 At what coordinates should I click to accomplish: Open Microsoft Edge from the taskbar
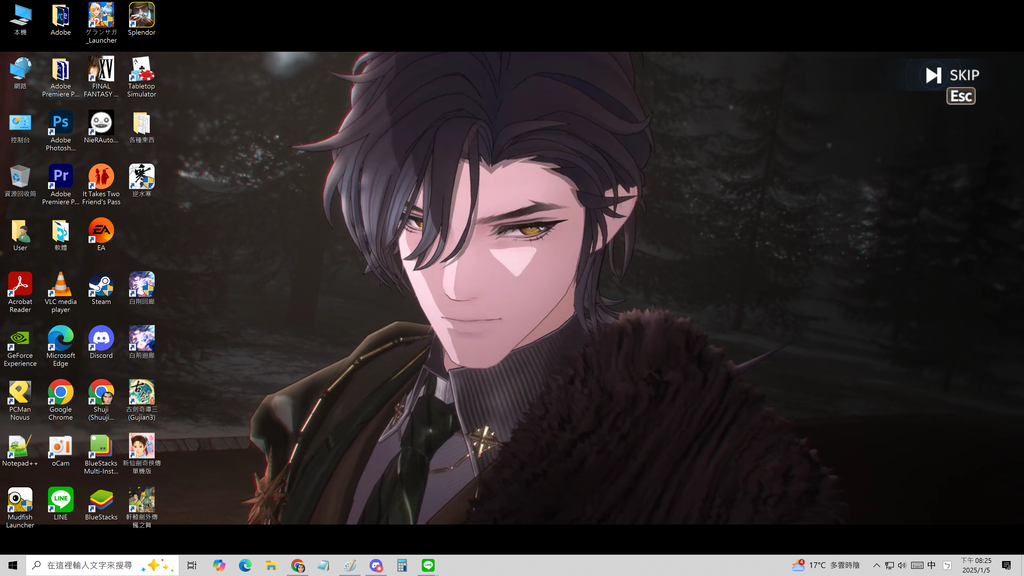[x=245, y=566]
